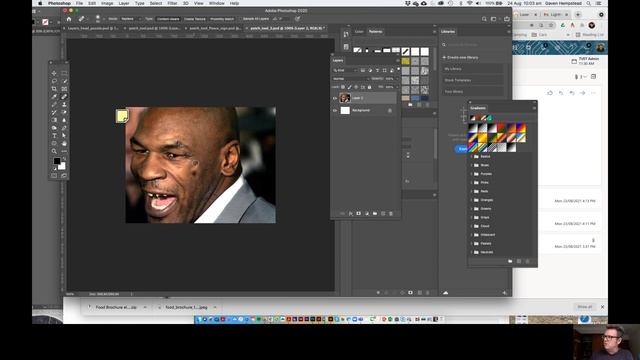Click the Home icon in options bar

(69, 19)
